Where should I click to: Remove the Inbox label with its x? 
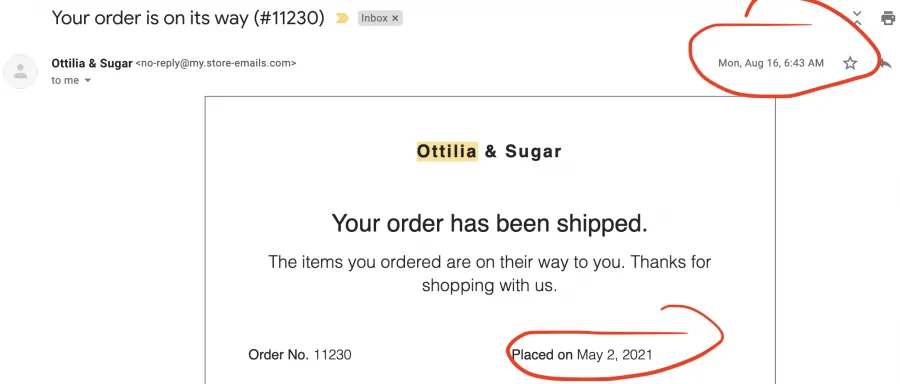[395, 18]
